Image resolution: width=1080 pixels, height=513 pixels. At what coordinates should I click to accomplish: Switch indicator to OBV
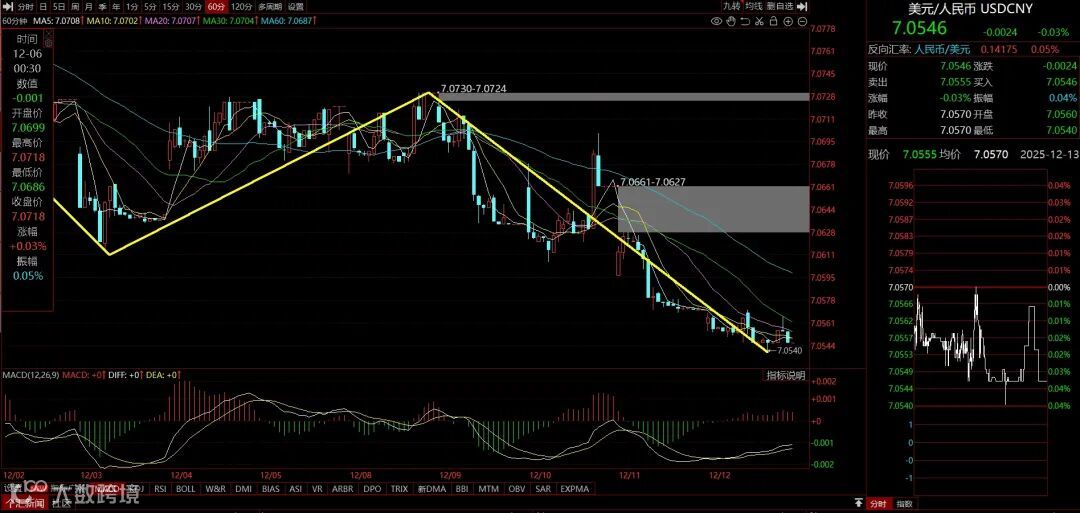pyautogui.click(x=517, y=489)
